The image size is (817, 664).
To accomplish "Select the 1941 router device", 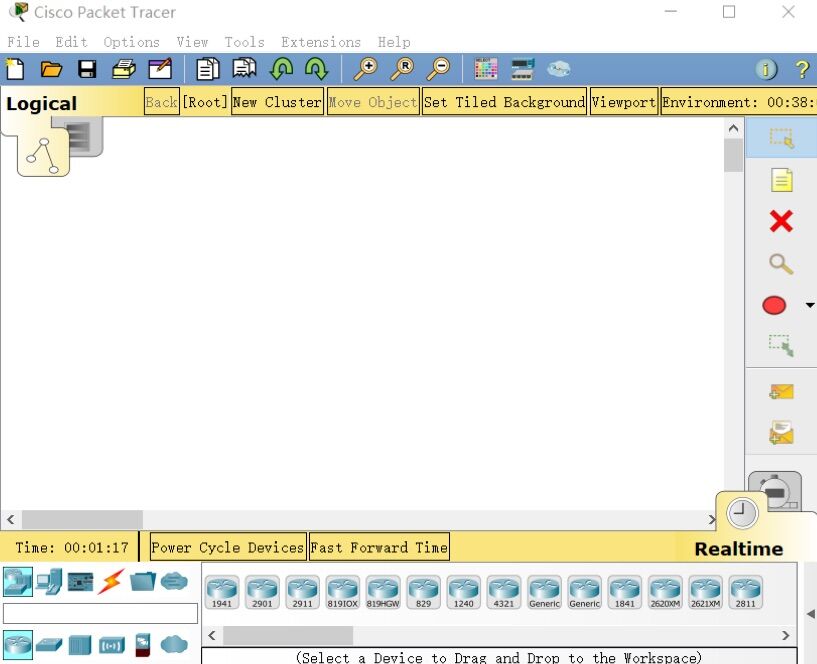I will coord(221,592).
